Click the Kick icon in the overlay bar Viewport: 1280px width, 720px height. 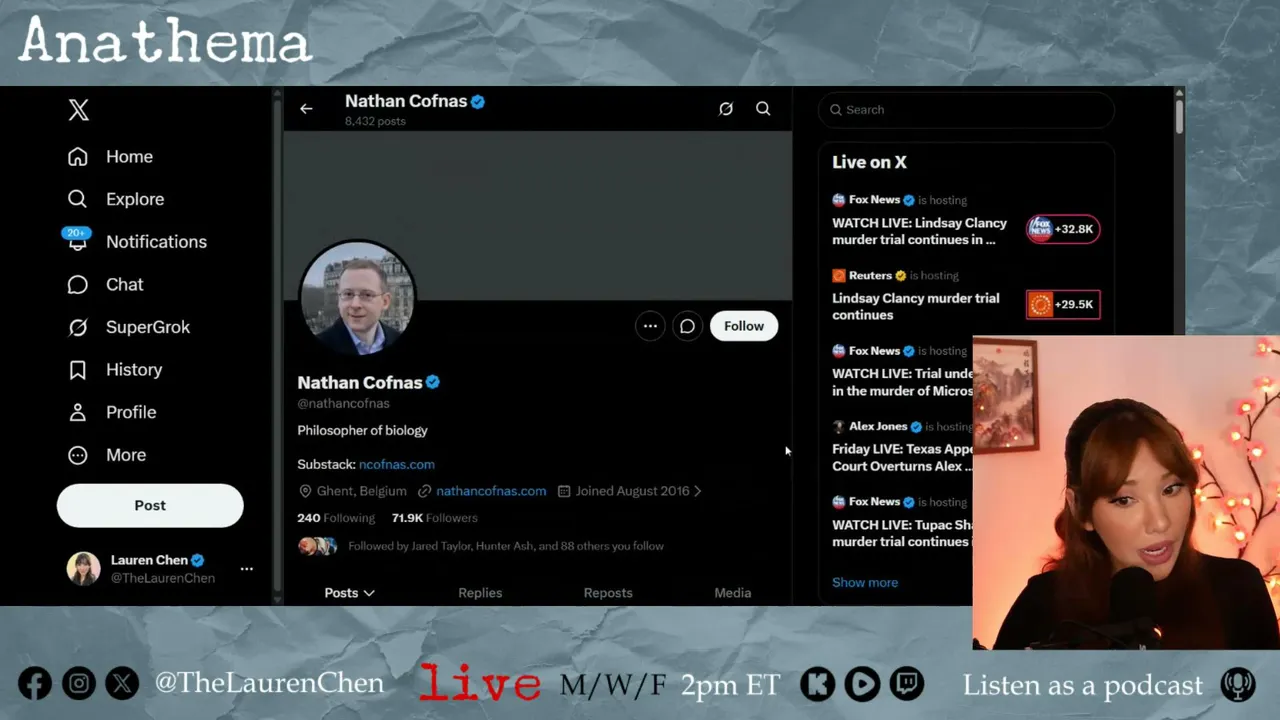click(818, 684)
